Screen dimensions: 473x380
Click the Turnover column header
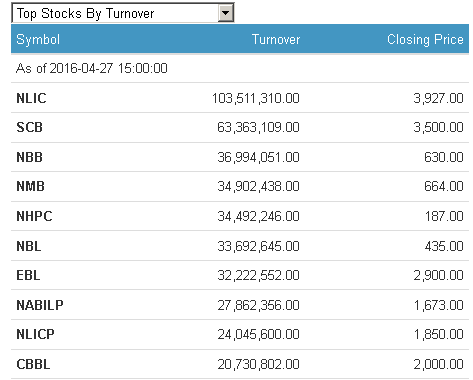point(276,39)
